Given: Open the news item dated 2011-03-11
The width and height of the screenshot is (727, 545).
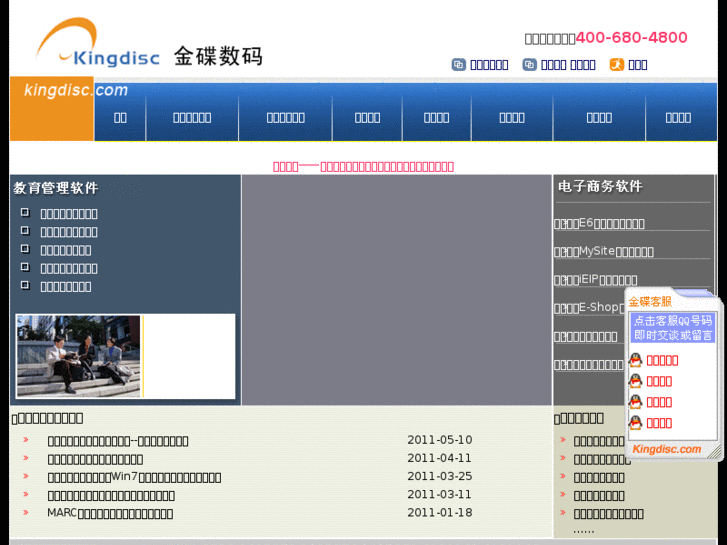Looking at the screenshot, I should tap(111, 495).
